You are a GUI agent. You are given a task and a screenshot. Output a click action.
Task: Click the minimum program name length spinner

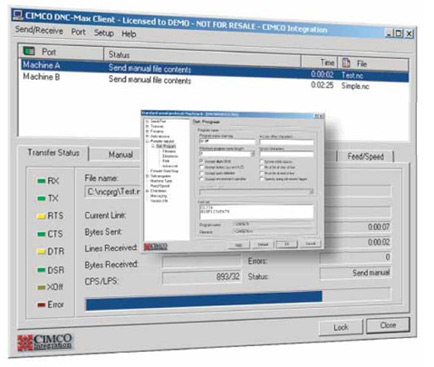253,154
